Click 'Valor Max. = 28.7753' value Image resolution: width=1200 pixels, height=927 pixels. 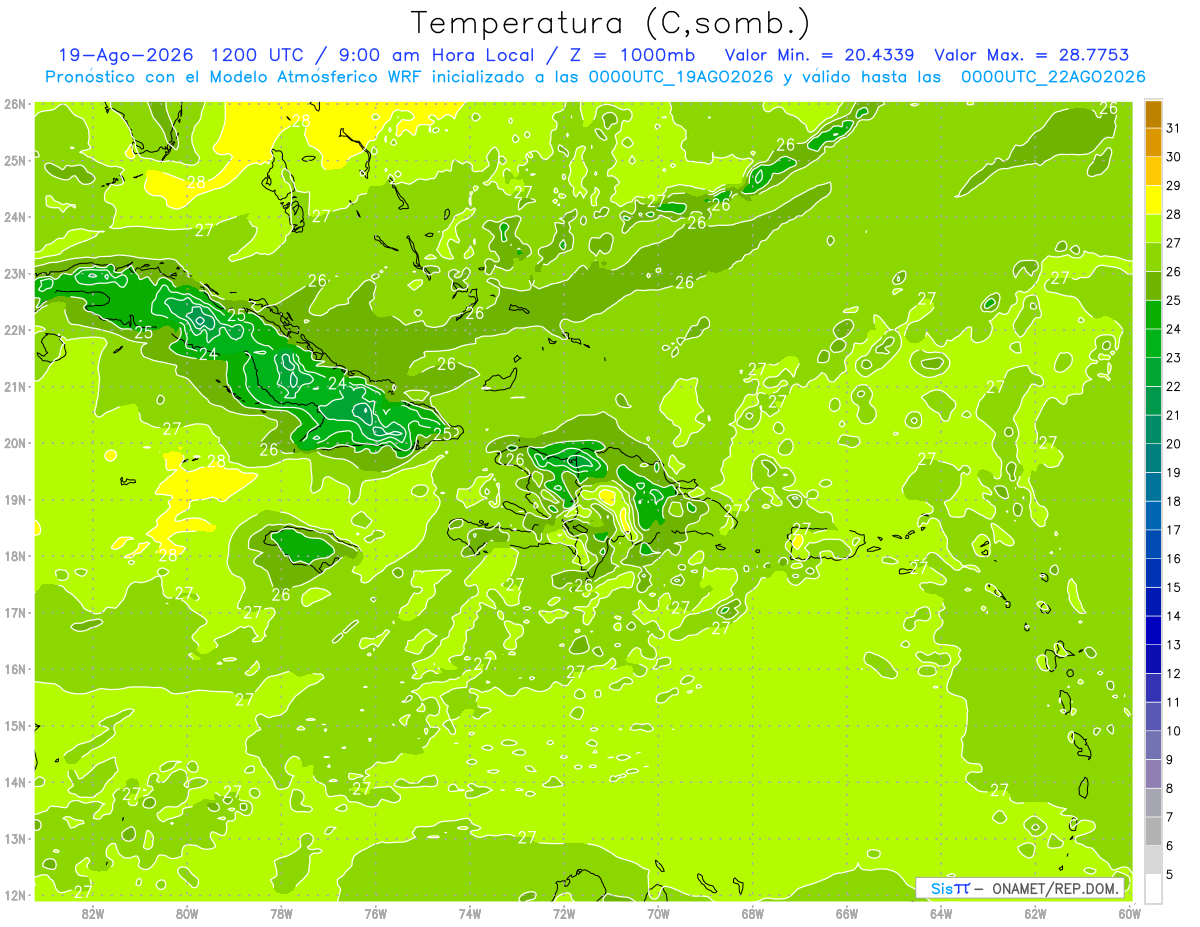coord(1032,55)
